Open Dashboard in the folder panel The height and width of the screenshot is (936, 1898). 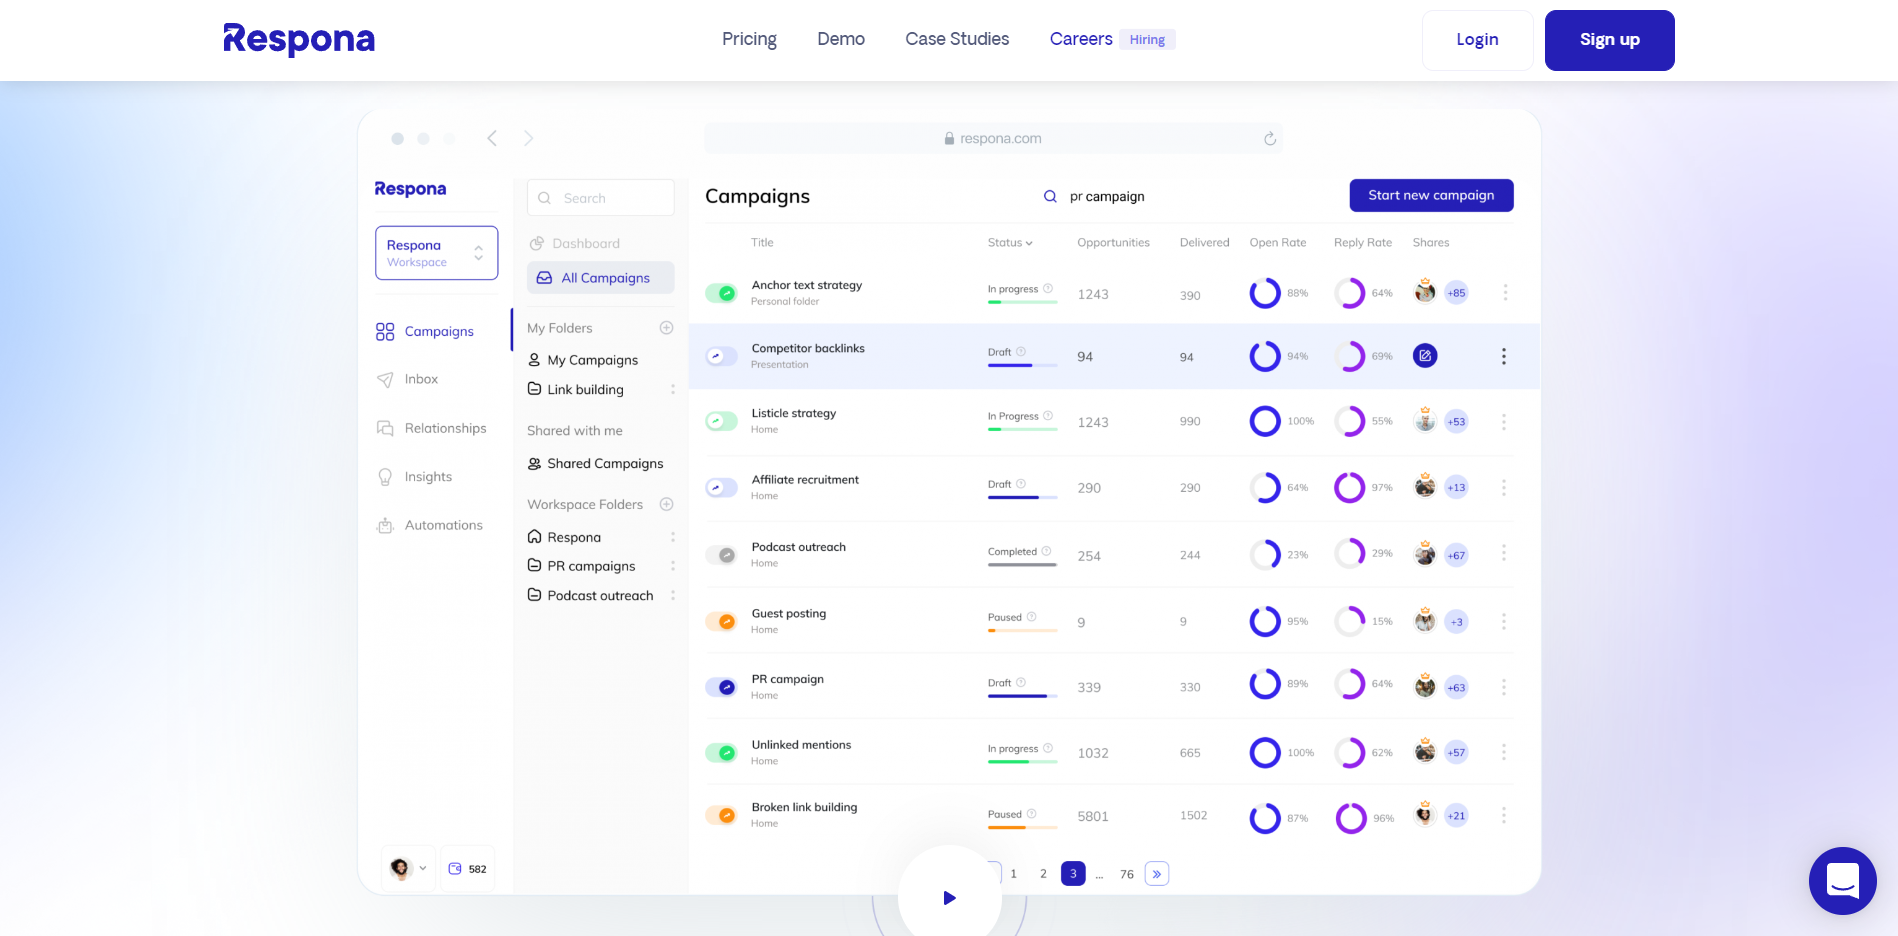coord(575,243)
